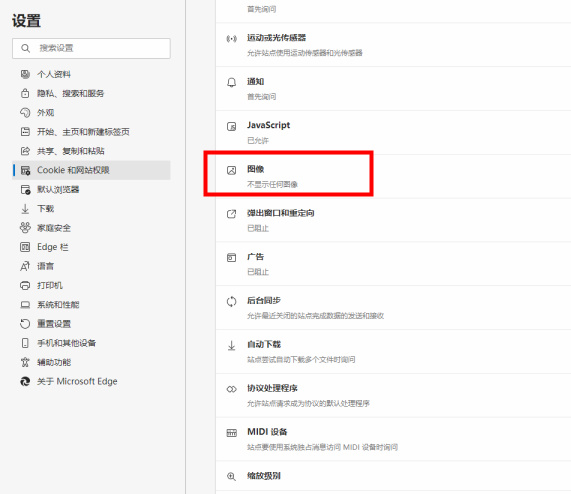Viewport: 571px width, 494px height.
Task: Click the sync icon for 后台同步
Action: click(232, 301)
